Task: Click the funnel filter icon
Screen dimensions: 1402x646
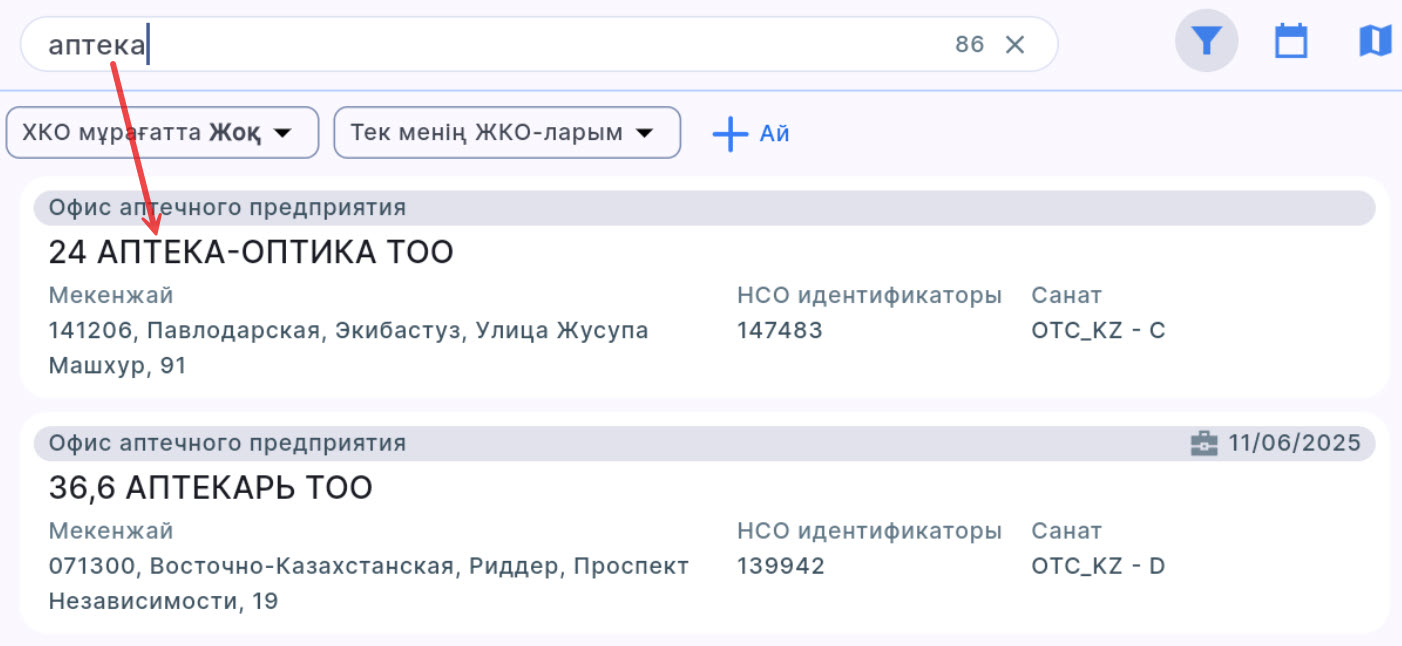Action: 1206,42
